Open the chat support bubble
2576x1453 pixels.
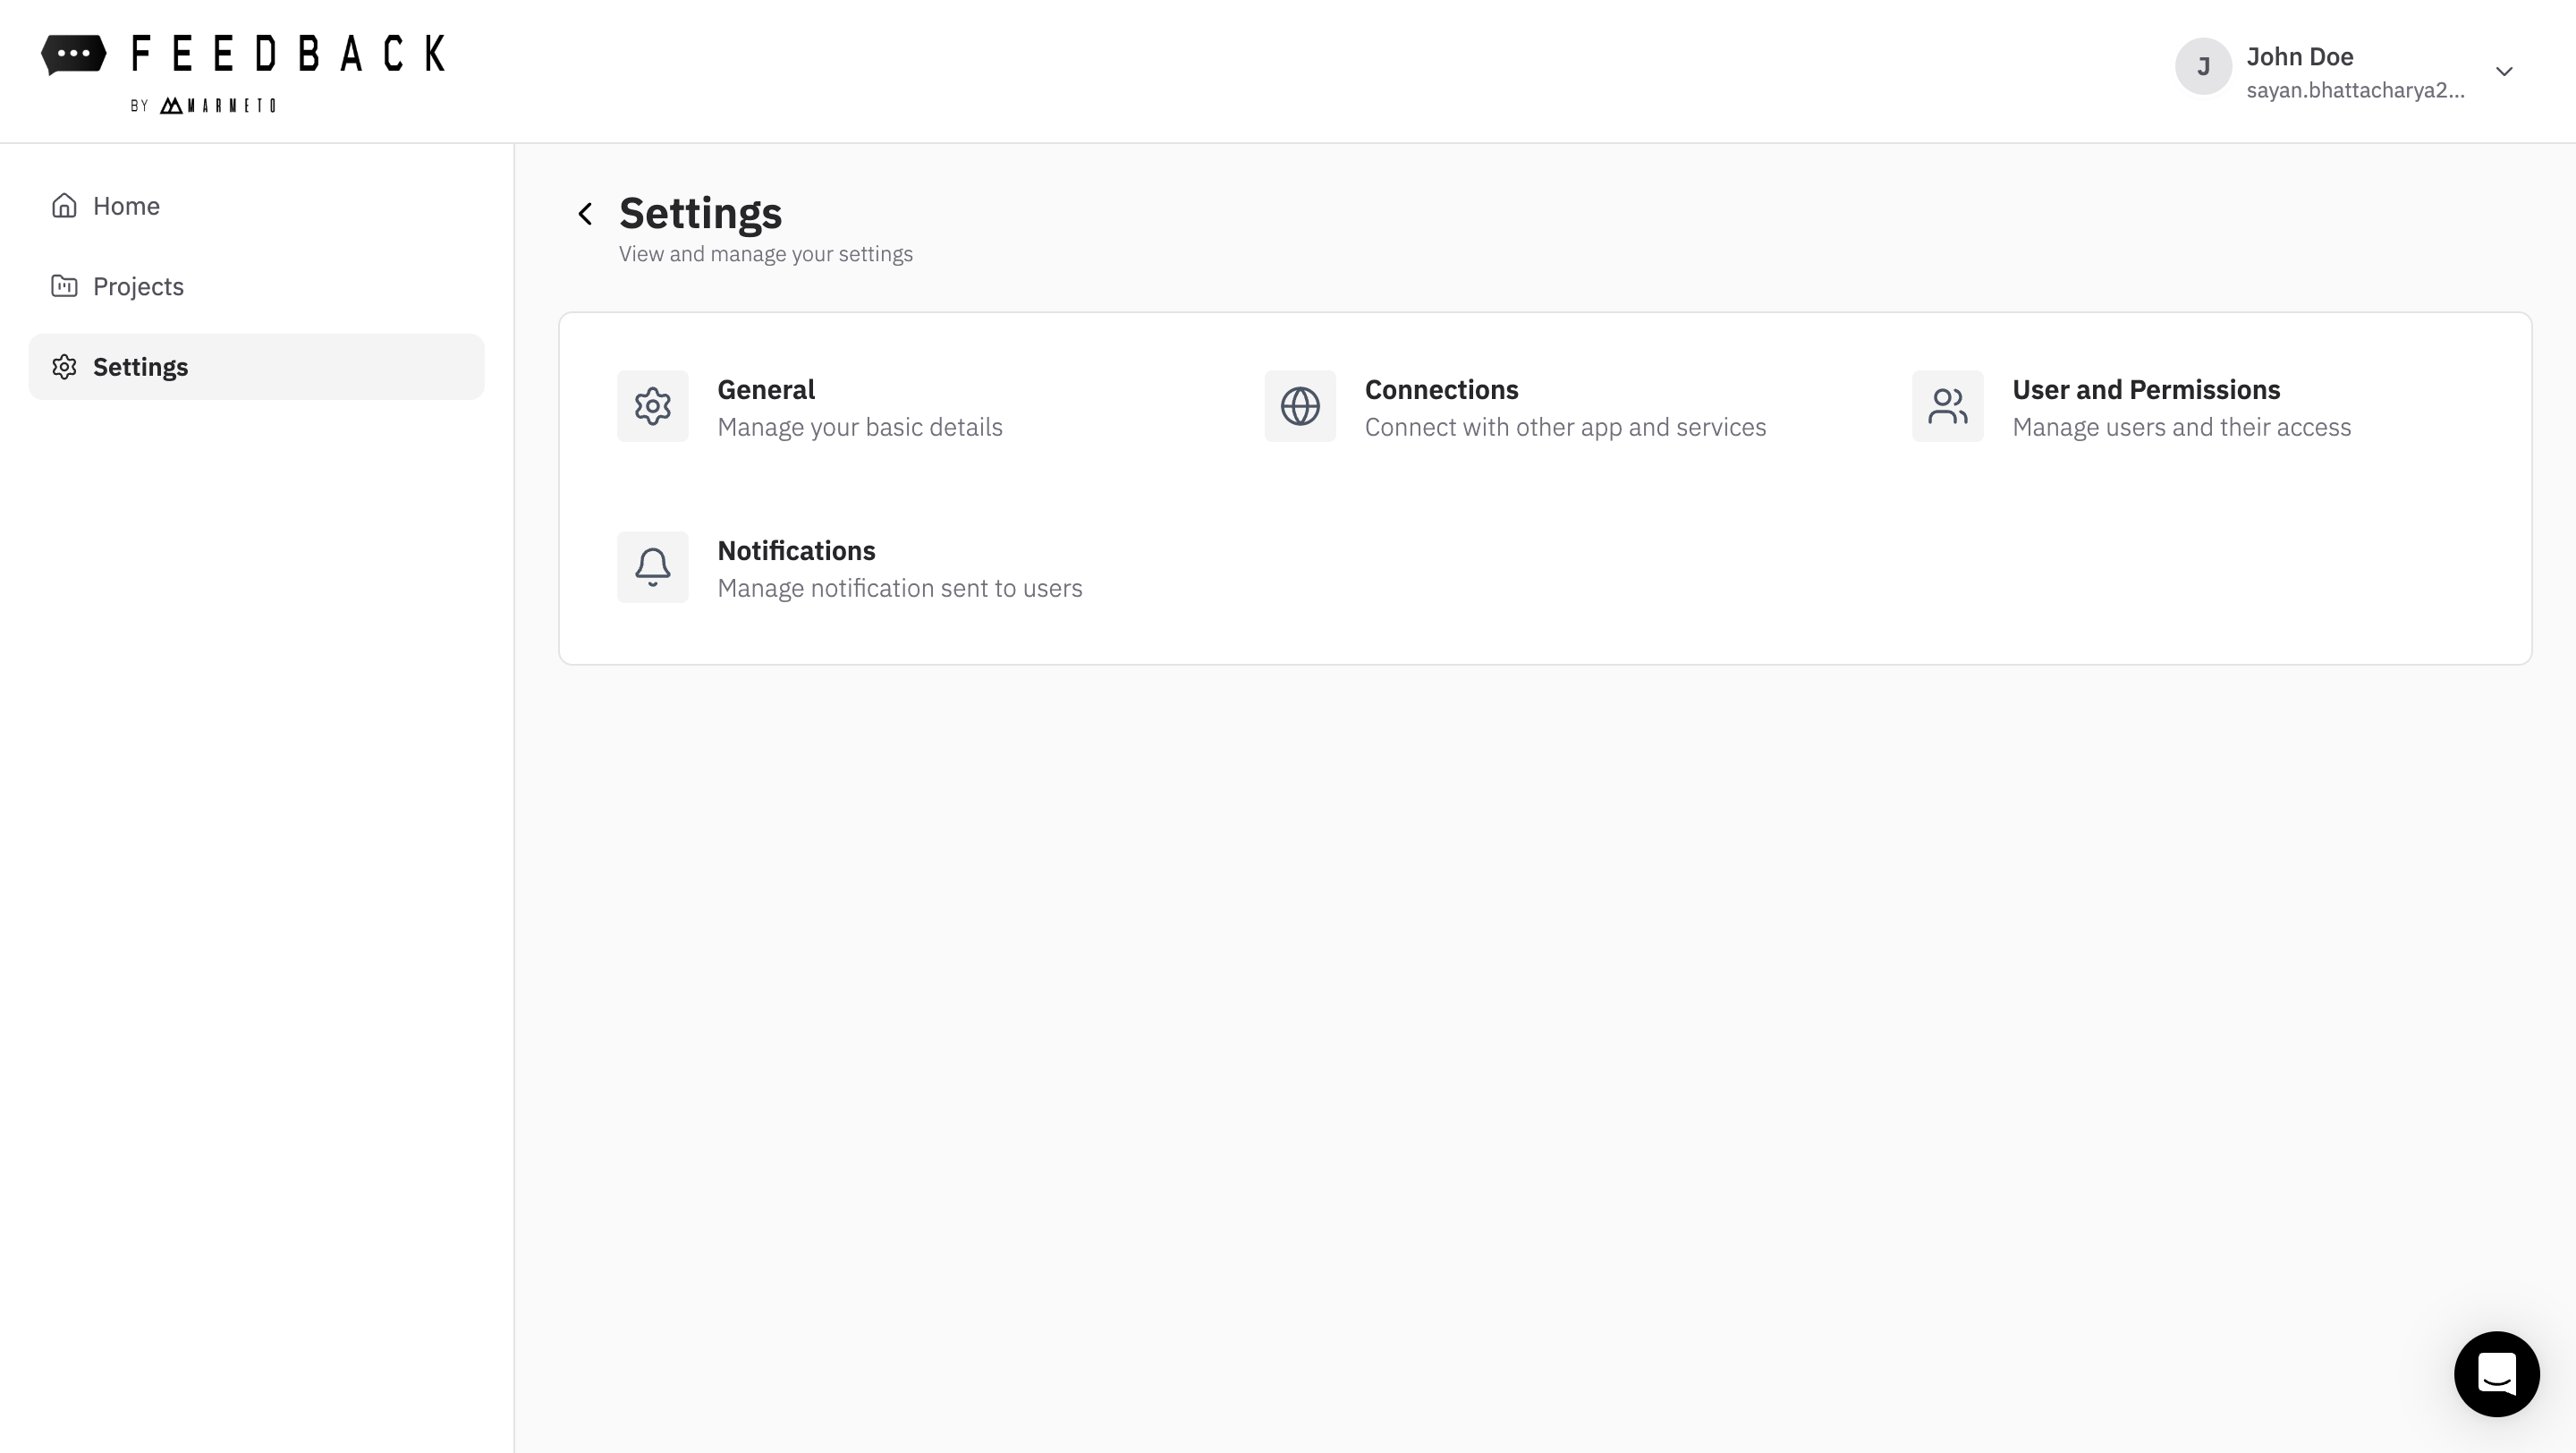pyautogui.click(x=2496, y=1374)
